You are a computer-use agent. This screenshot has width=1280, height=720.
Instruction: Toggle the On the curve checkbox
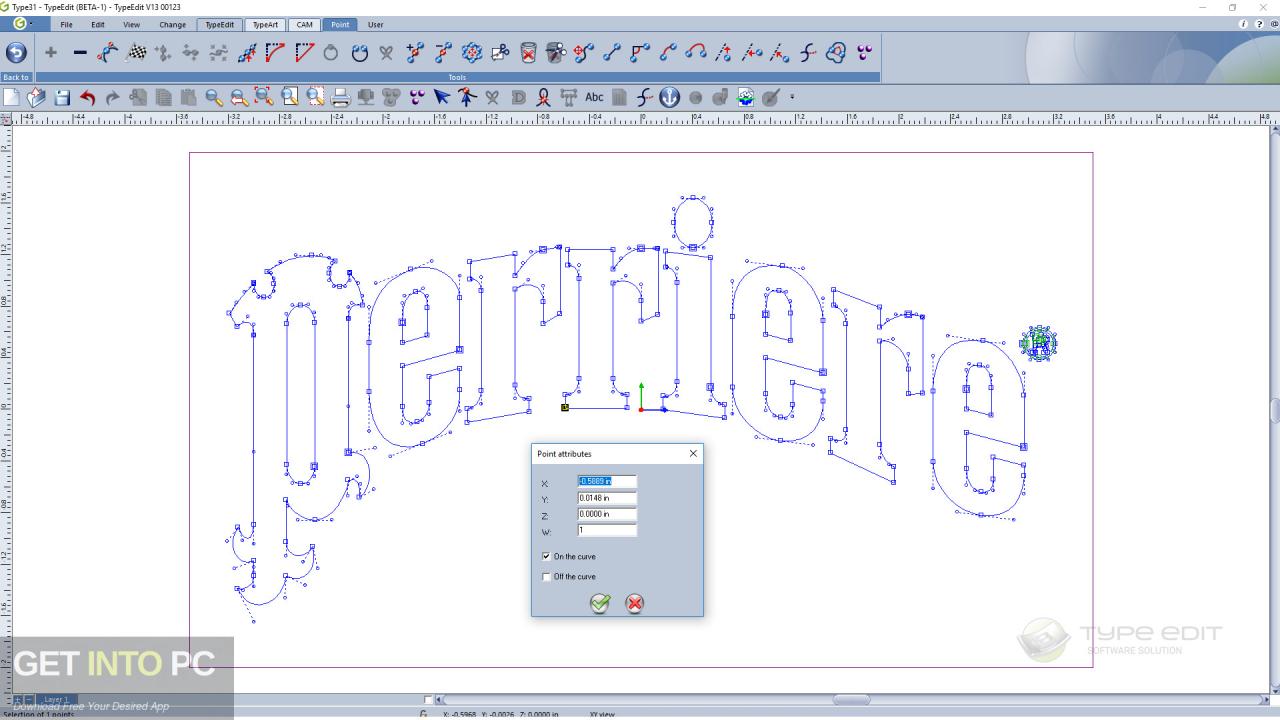(546, 556)
